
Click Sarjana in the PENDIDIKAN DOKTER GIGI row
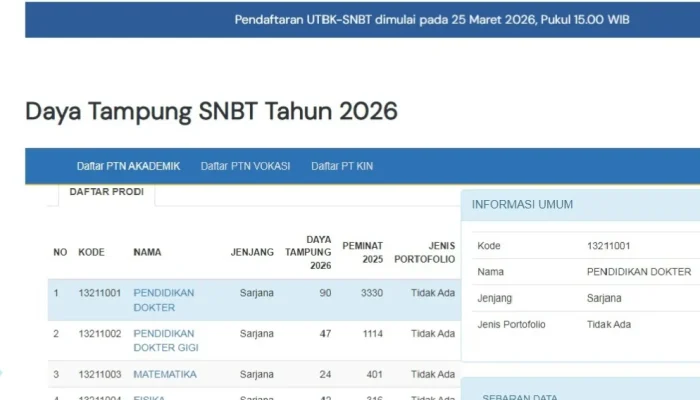click(x=257, y=333)
